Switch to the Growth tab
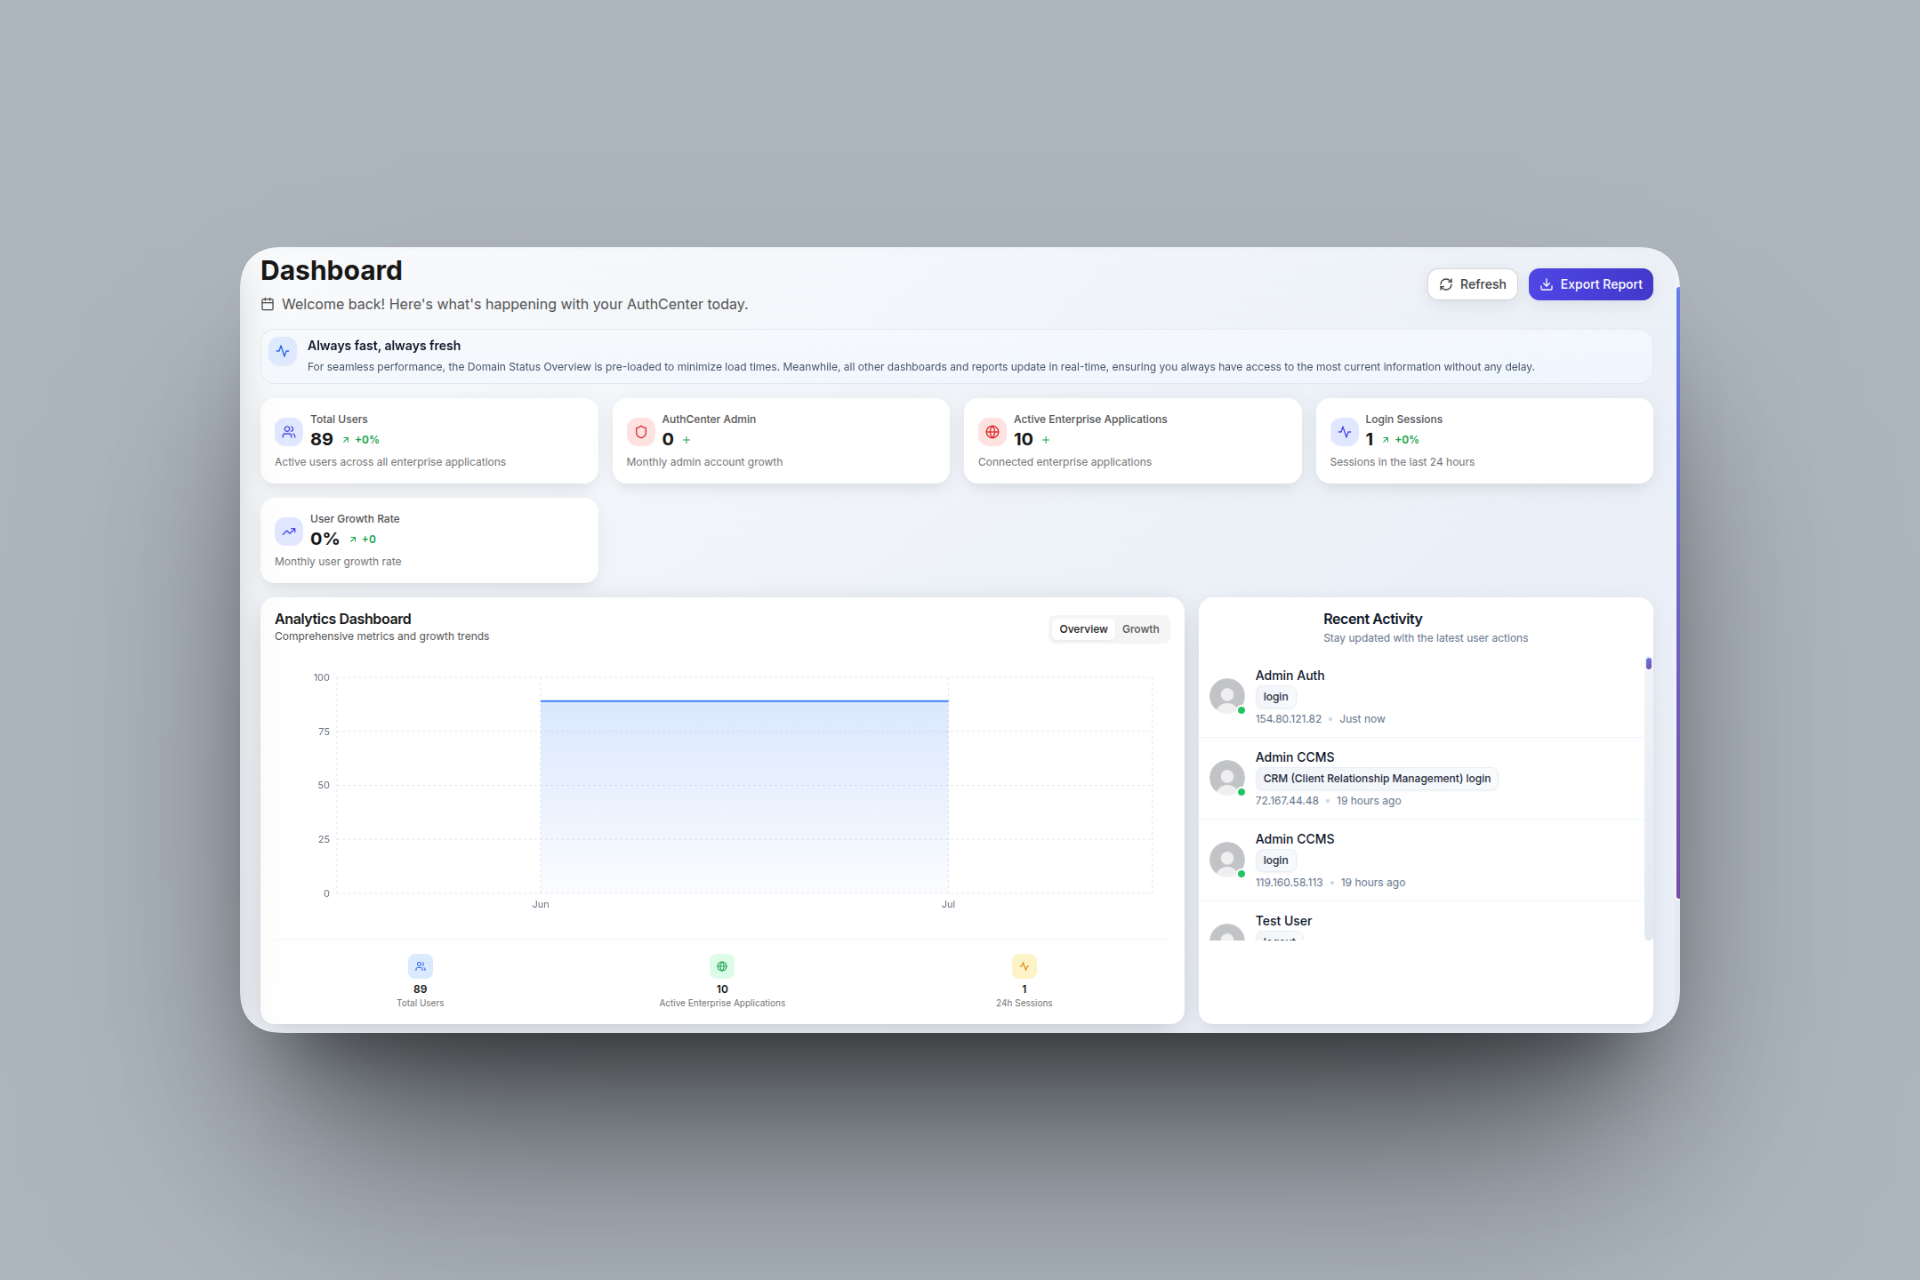 coord(1140,629)
